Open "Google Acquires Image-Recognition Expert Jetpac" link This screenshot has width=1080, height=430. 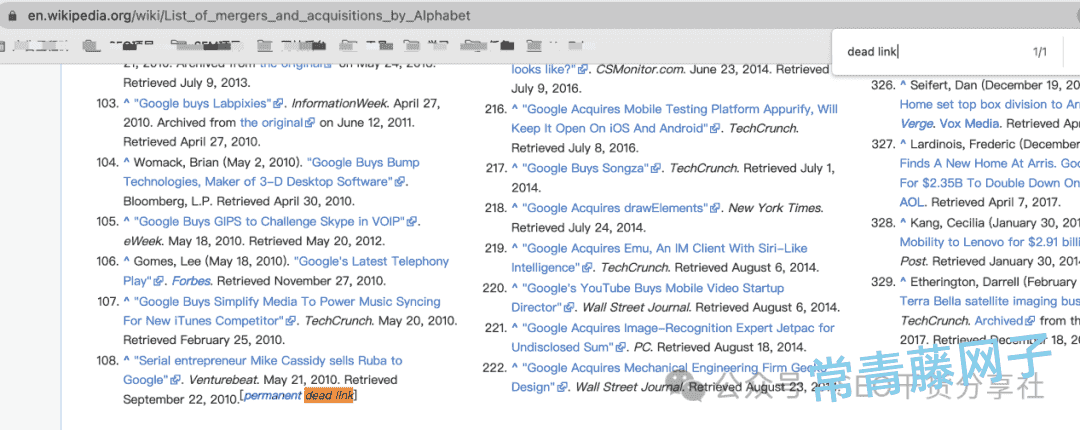(672, 338)
